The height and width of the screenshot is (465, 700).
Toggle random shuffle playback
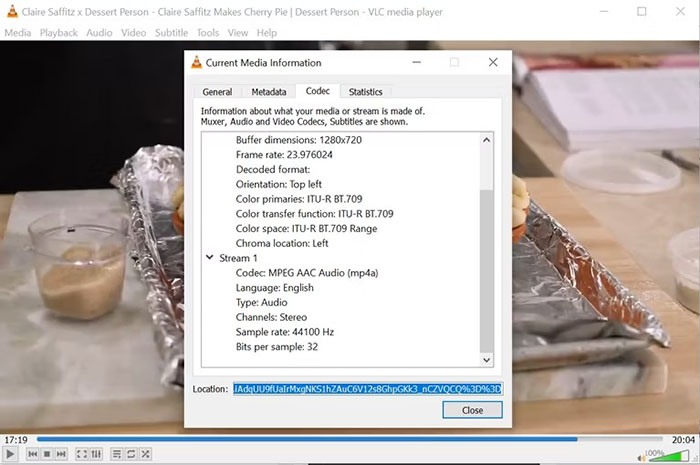point(146,454)
